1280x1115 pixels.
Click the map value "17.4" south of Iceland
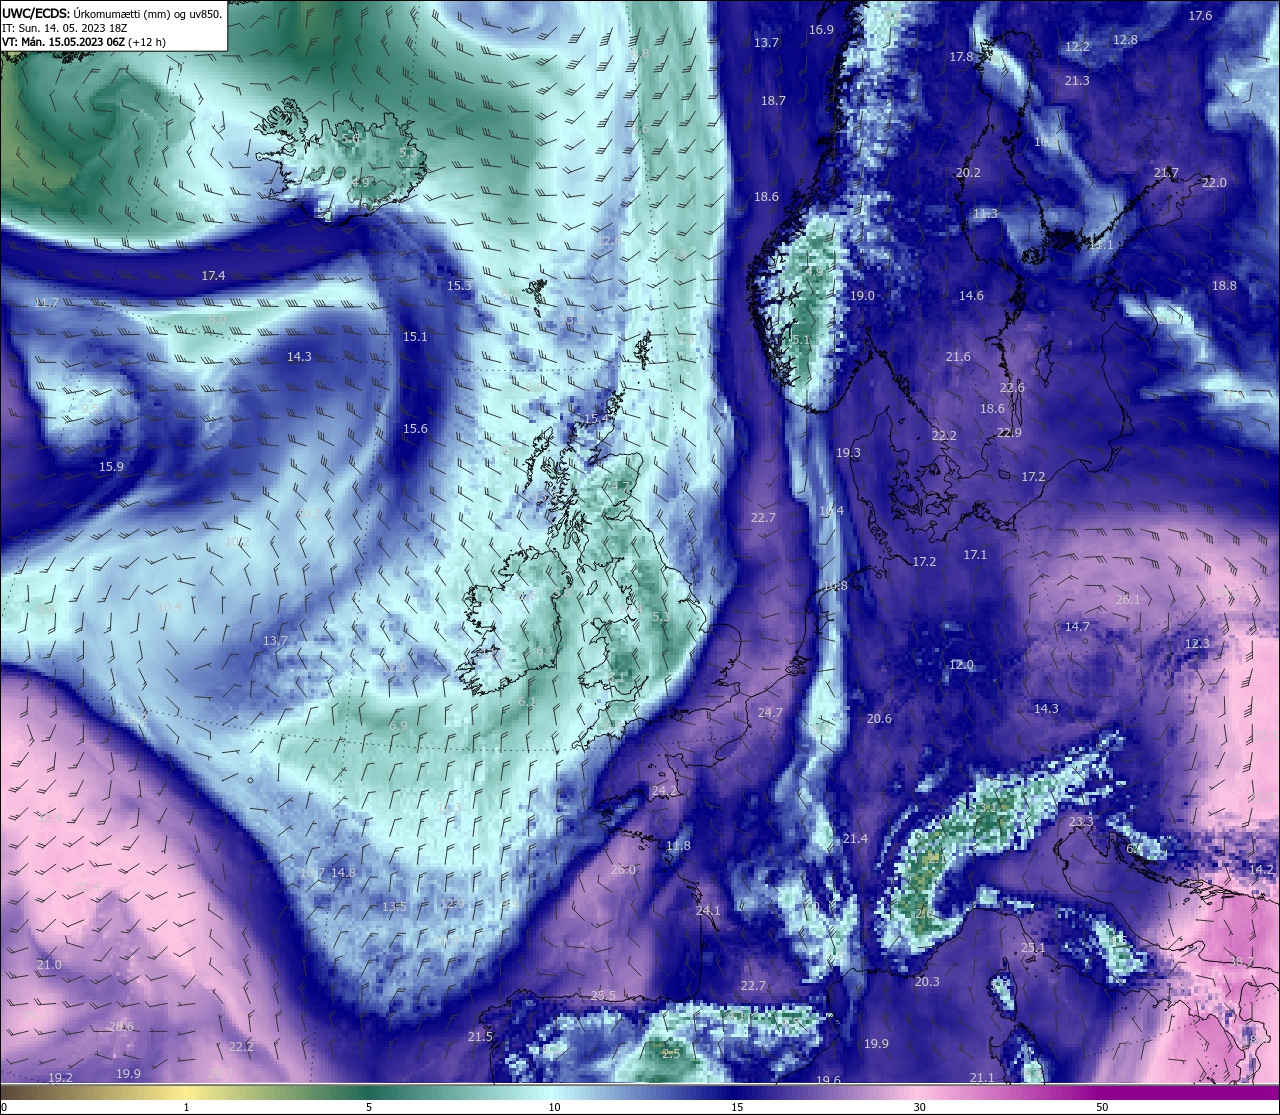pyautogui.click(x=213, y=275)
